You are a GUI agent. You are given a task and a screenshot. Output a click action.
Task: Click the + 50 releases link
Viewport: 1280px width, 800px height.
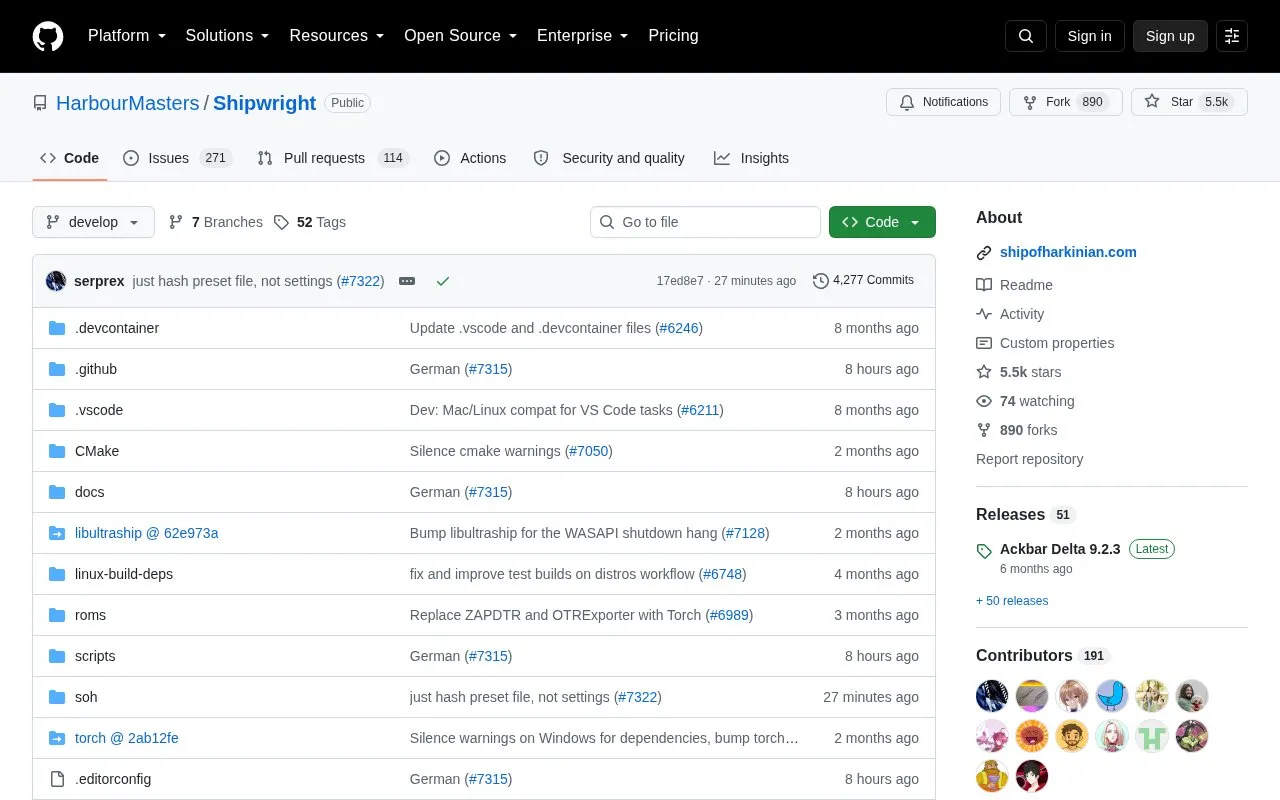tap(1012, 601)
